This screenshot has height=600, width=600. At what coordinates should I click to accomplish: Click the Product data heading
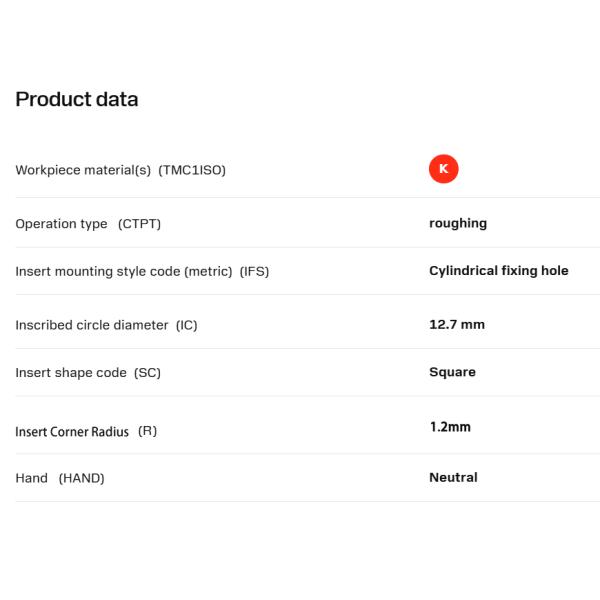click(x=77, y=99)
